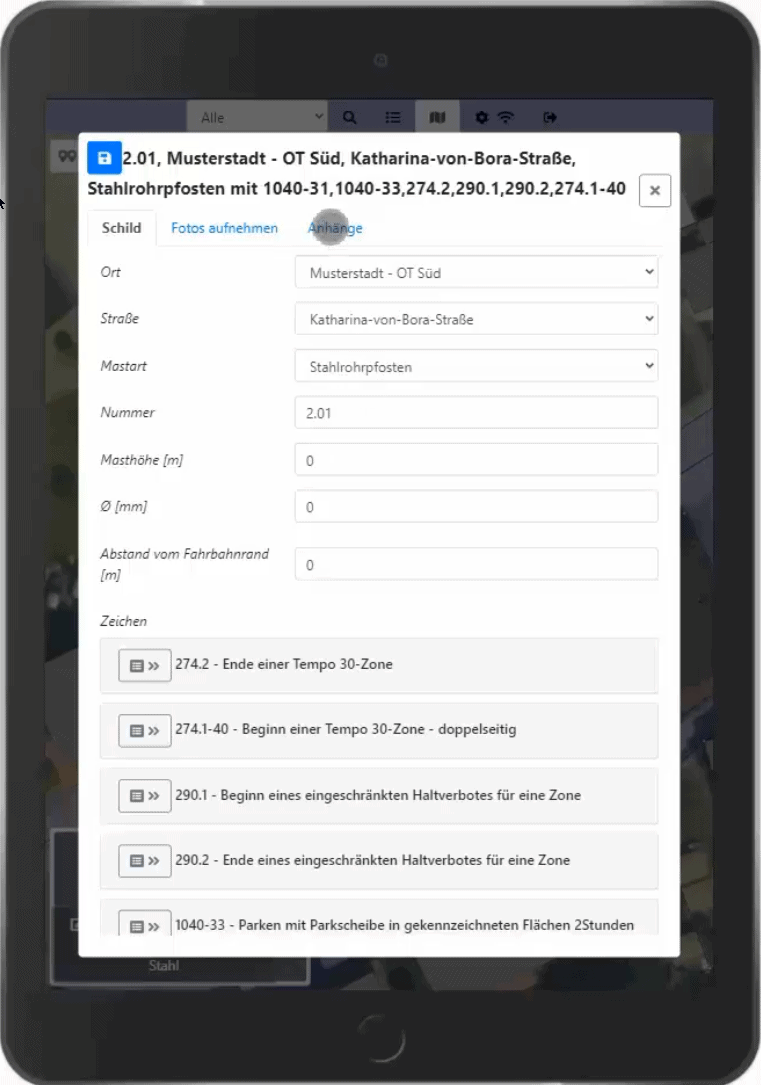Expand the Ort dropdown showing Musterstadt

(476, 272)
